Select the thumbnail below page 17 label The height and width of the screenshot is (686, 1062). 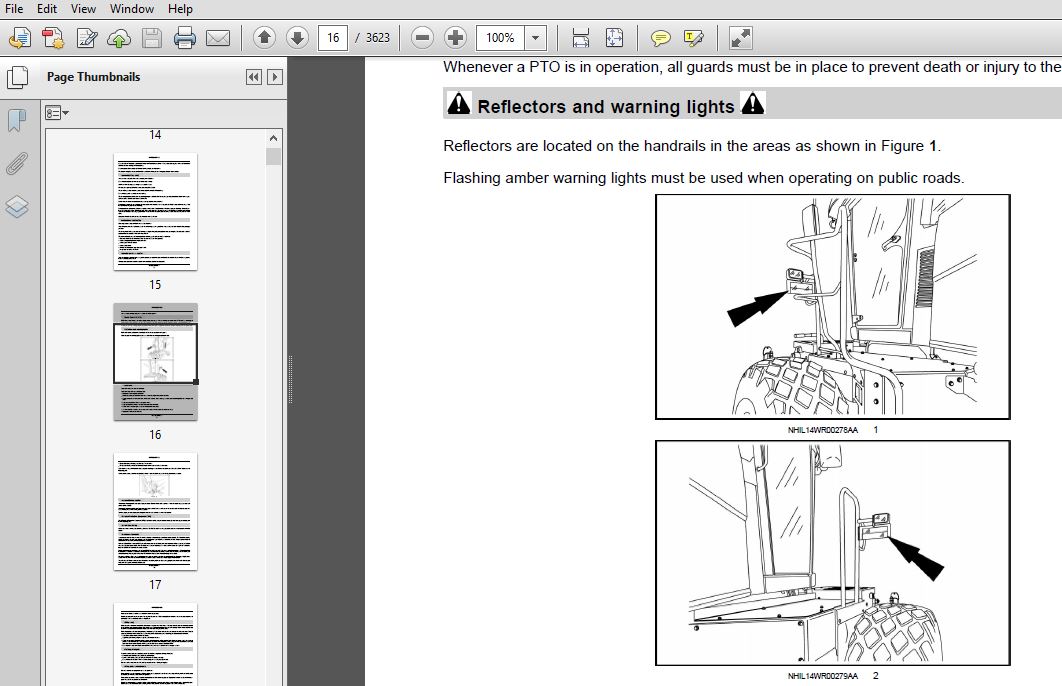tap(155, 643)
